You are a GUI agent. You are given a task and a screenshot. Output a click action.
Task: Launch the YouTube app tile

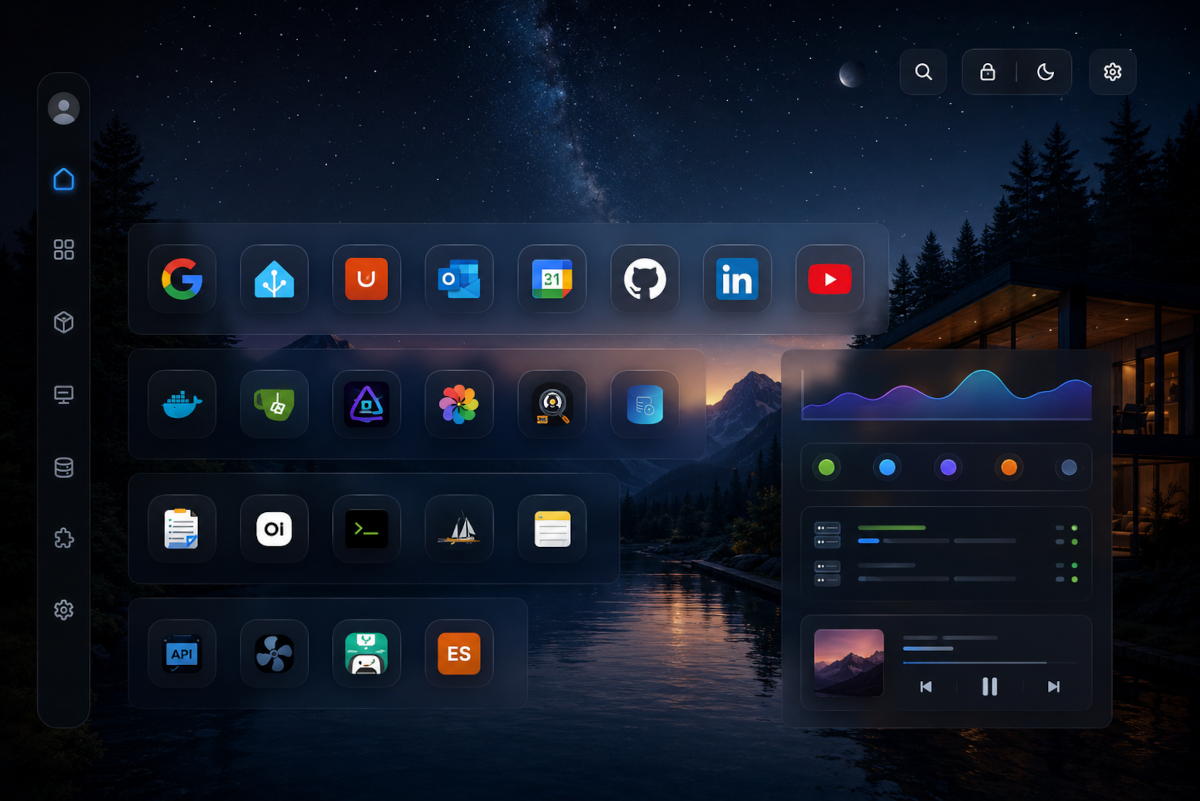[830, 279]
